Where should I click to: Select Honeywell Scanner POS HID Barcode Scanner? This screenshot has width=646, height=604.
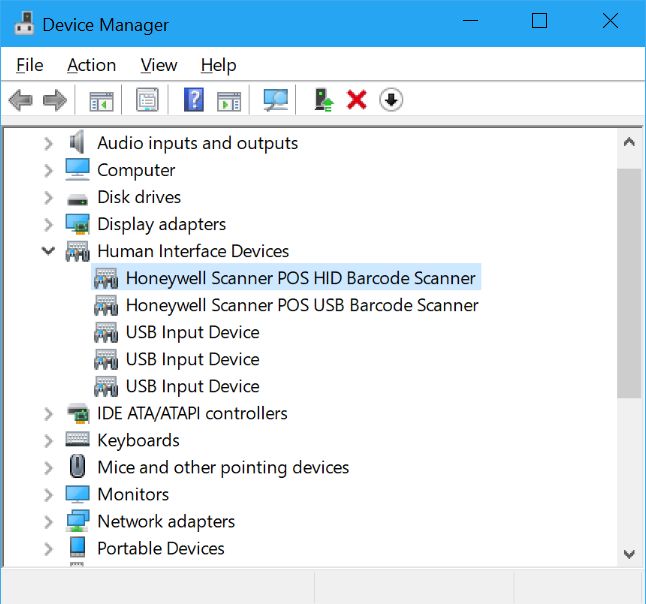click(301, 278)
